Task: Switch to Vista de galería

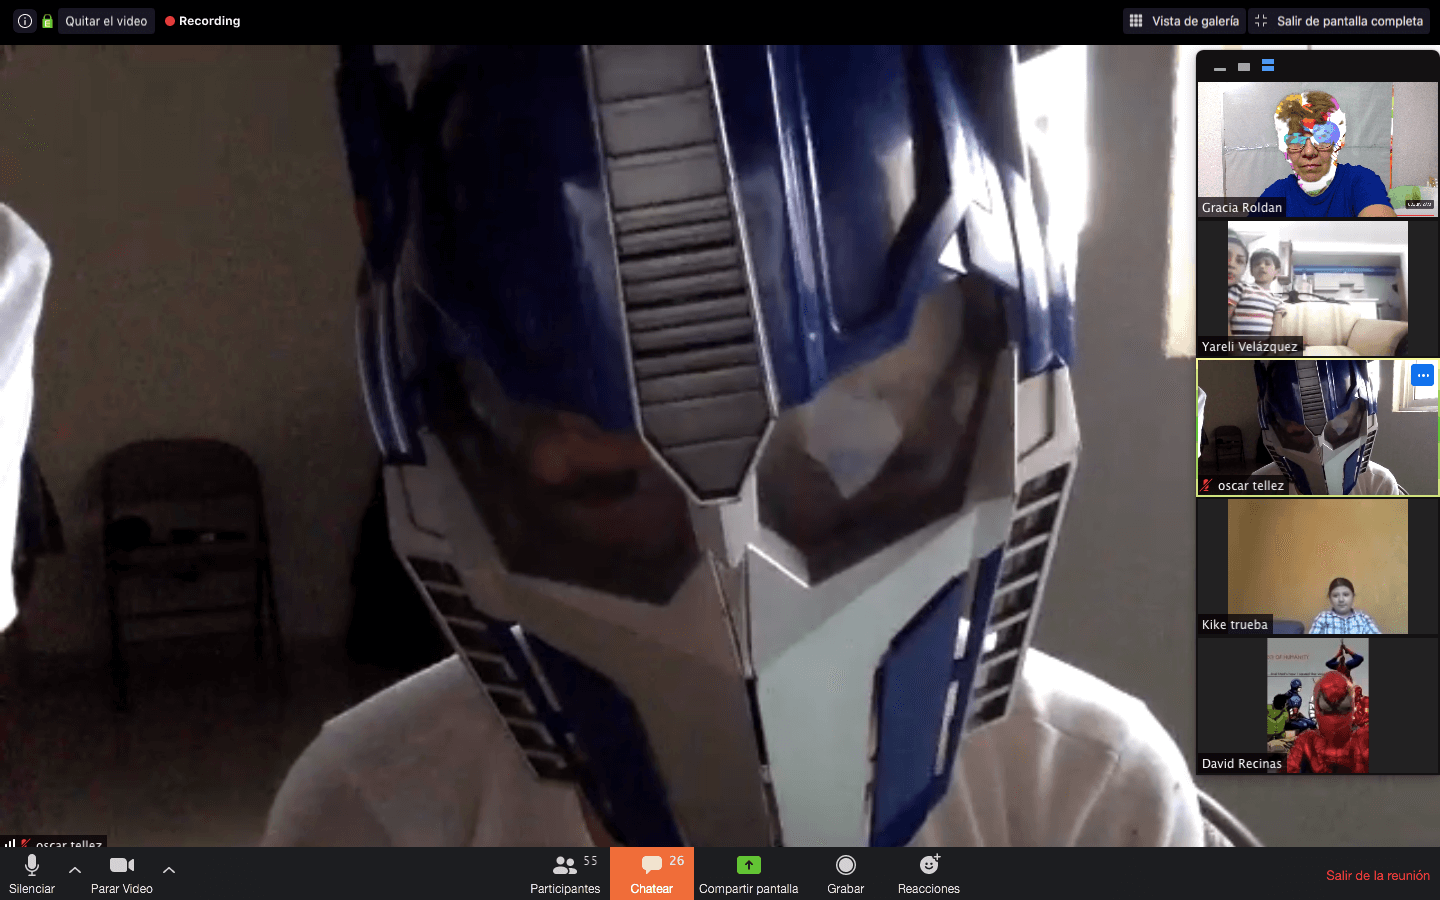Action: [x=1184, y=21]
